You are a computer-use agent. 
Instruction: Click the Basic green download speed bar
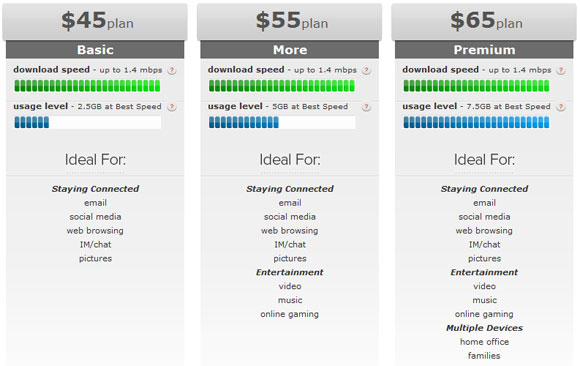[x=87, y=86]
